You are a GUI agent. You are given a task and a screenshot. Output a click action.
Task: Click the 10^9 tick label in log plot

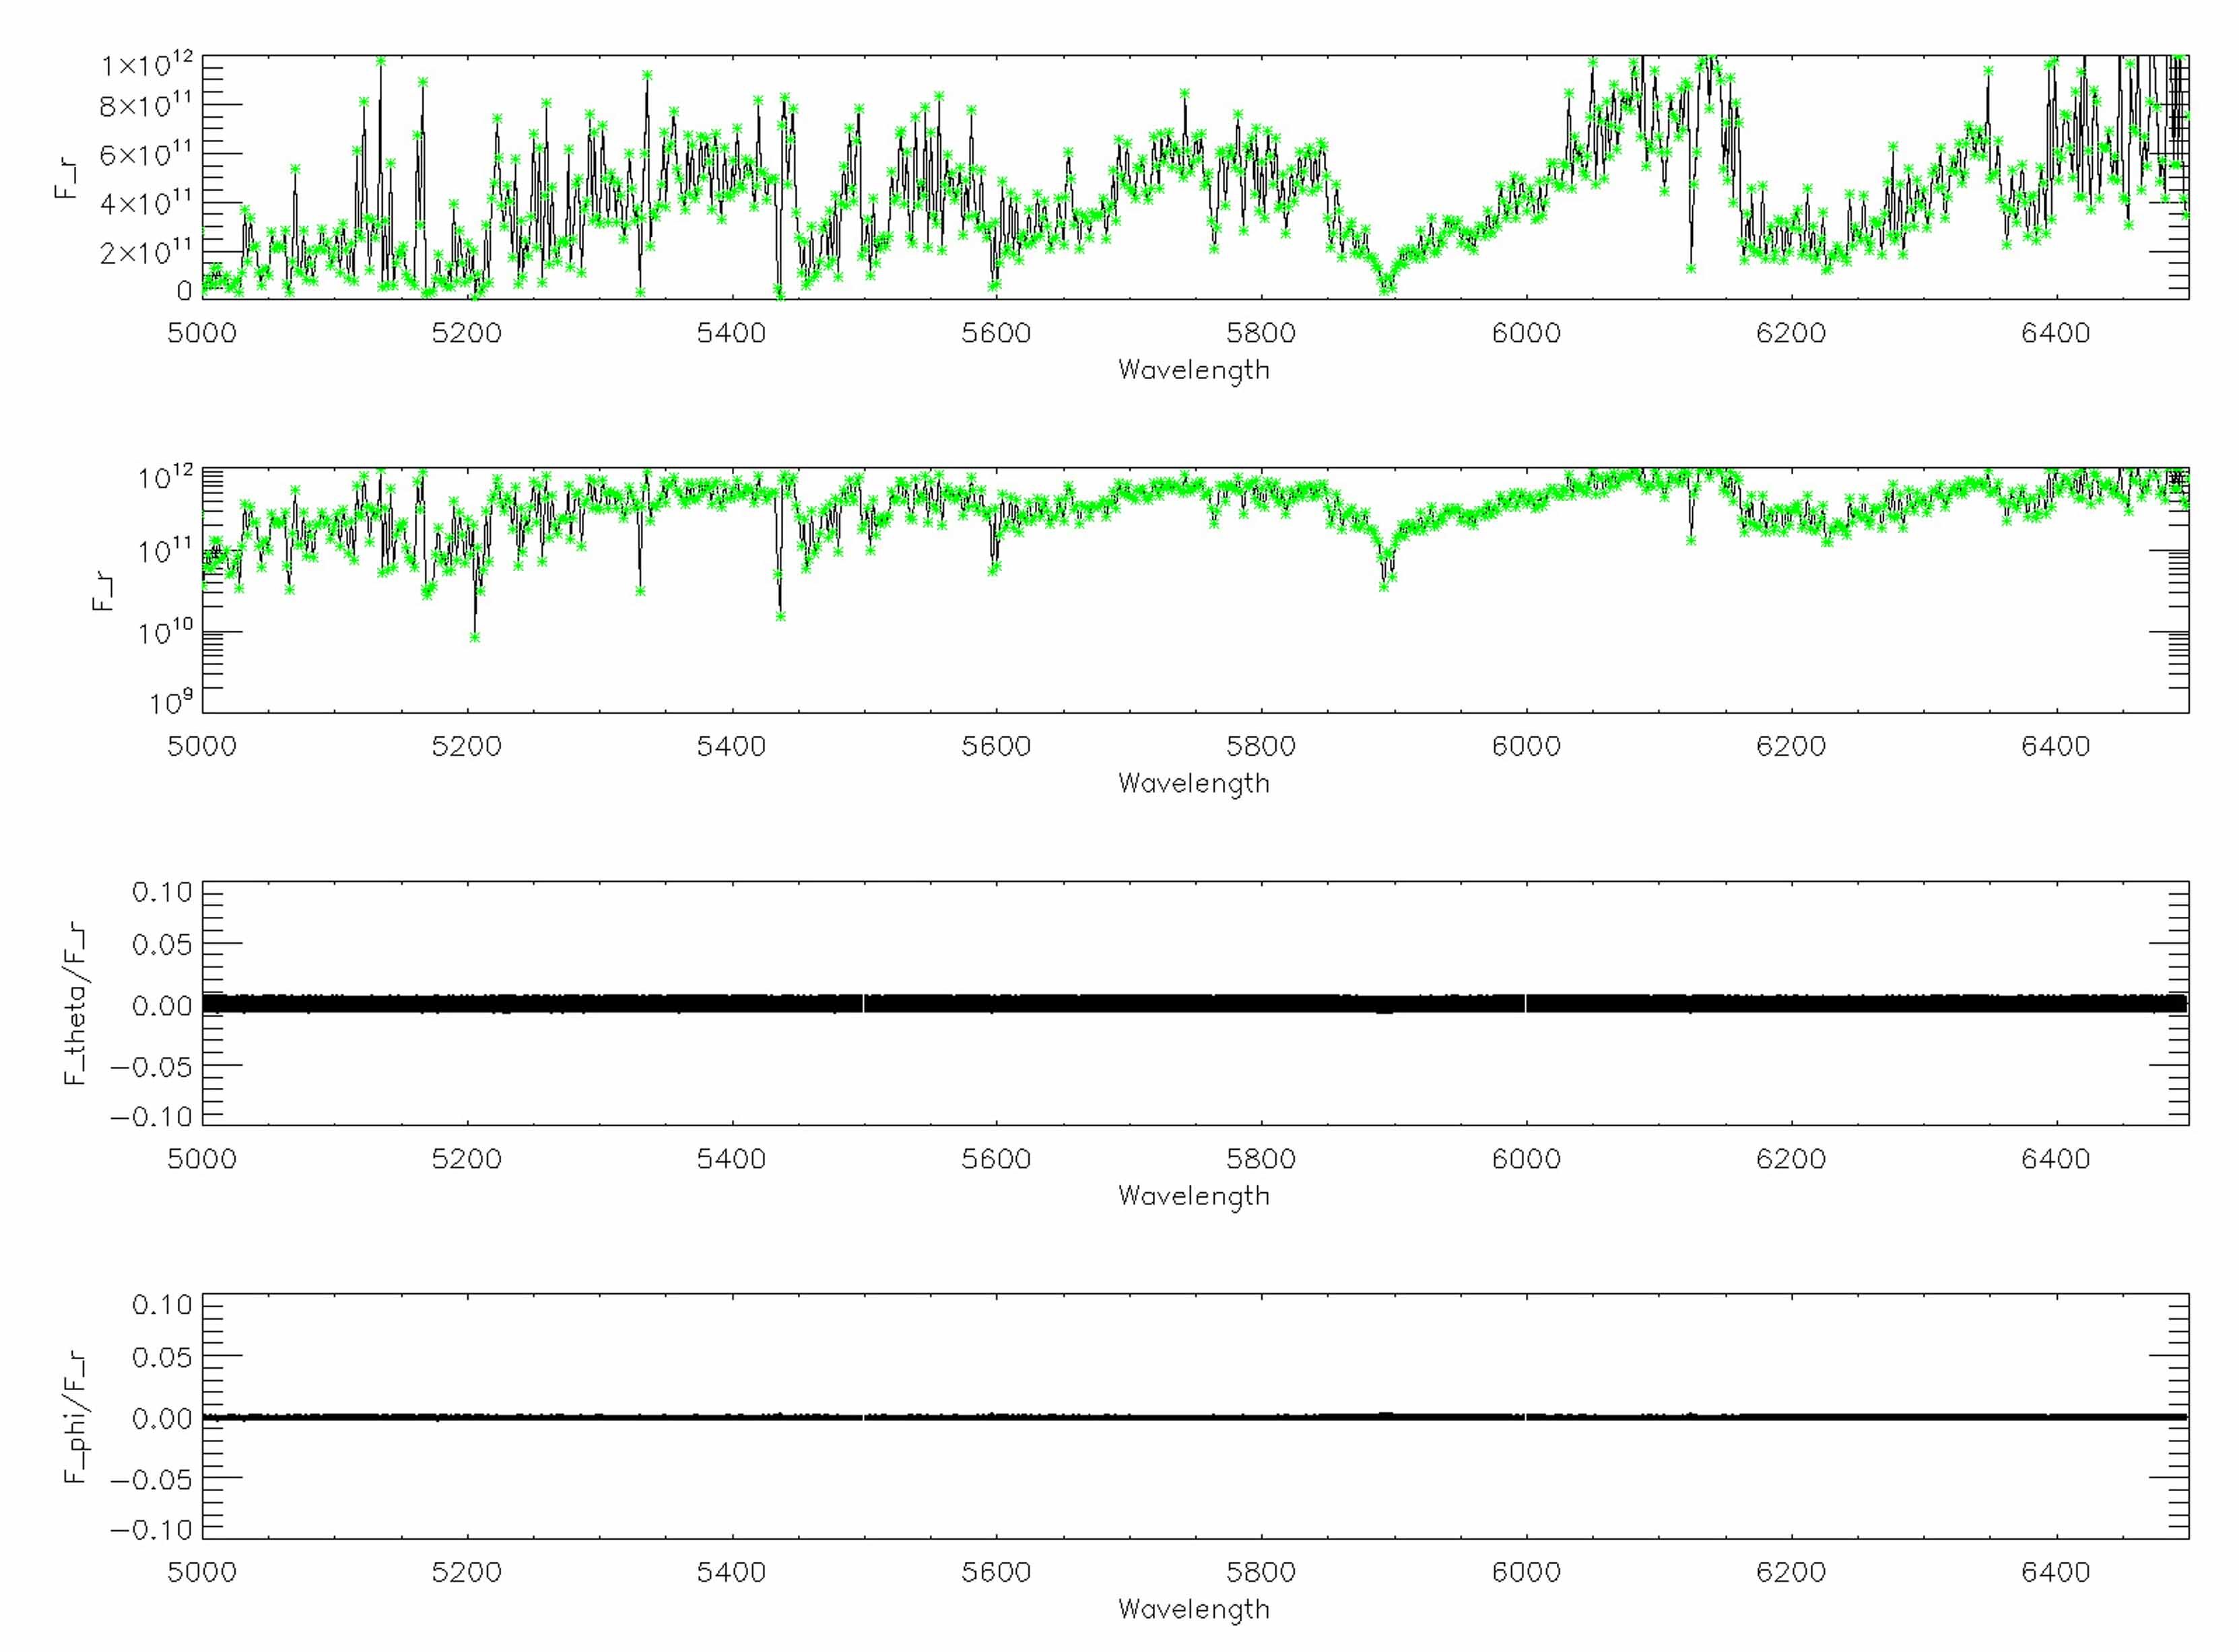click(x=171, y=704)
